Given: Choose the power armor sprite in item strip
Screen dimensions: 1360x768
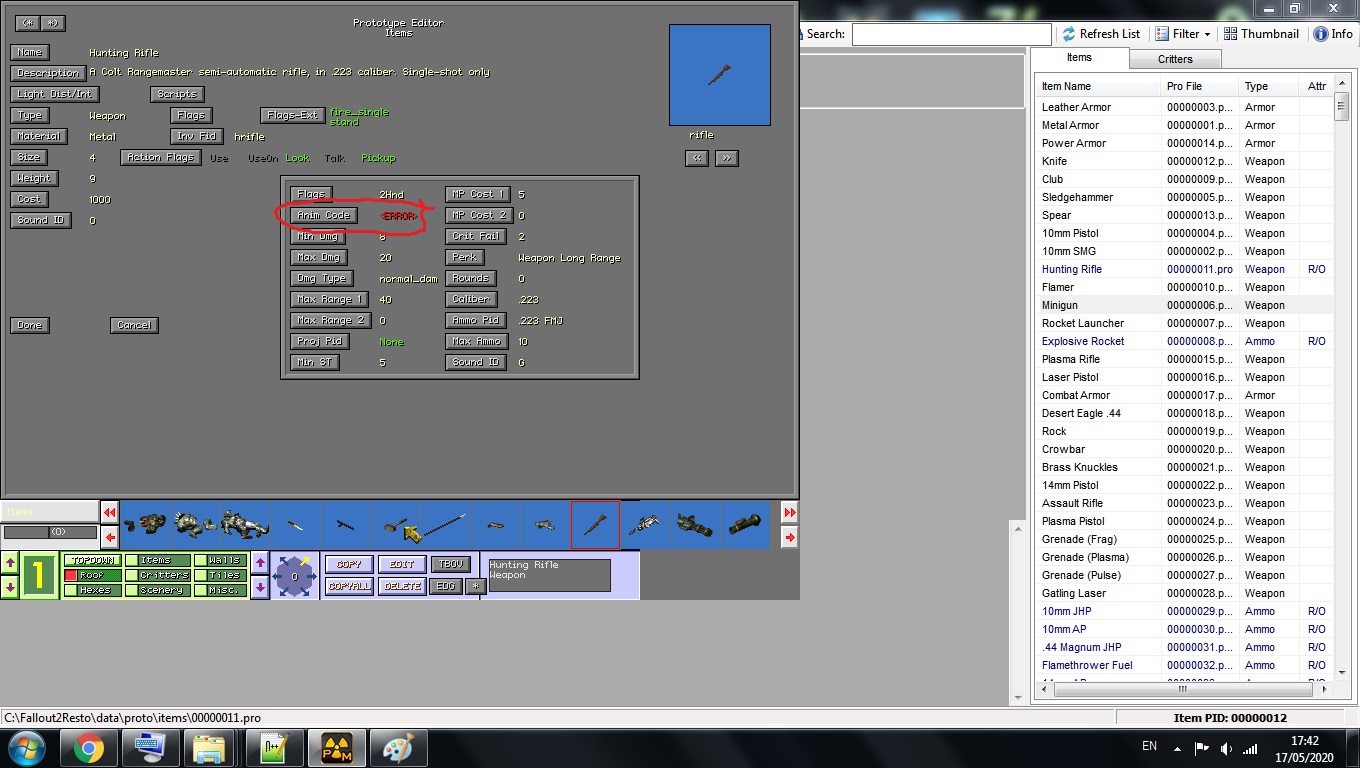Looking at the screenshot, I should coord(246,525).
